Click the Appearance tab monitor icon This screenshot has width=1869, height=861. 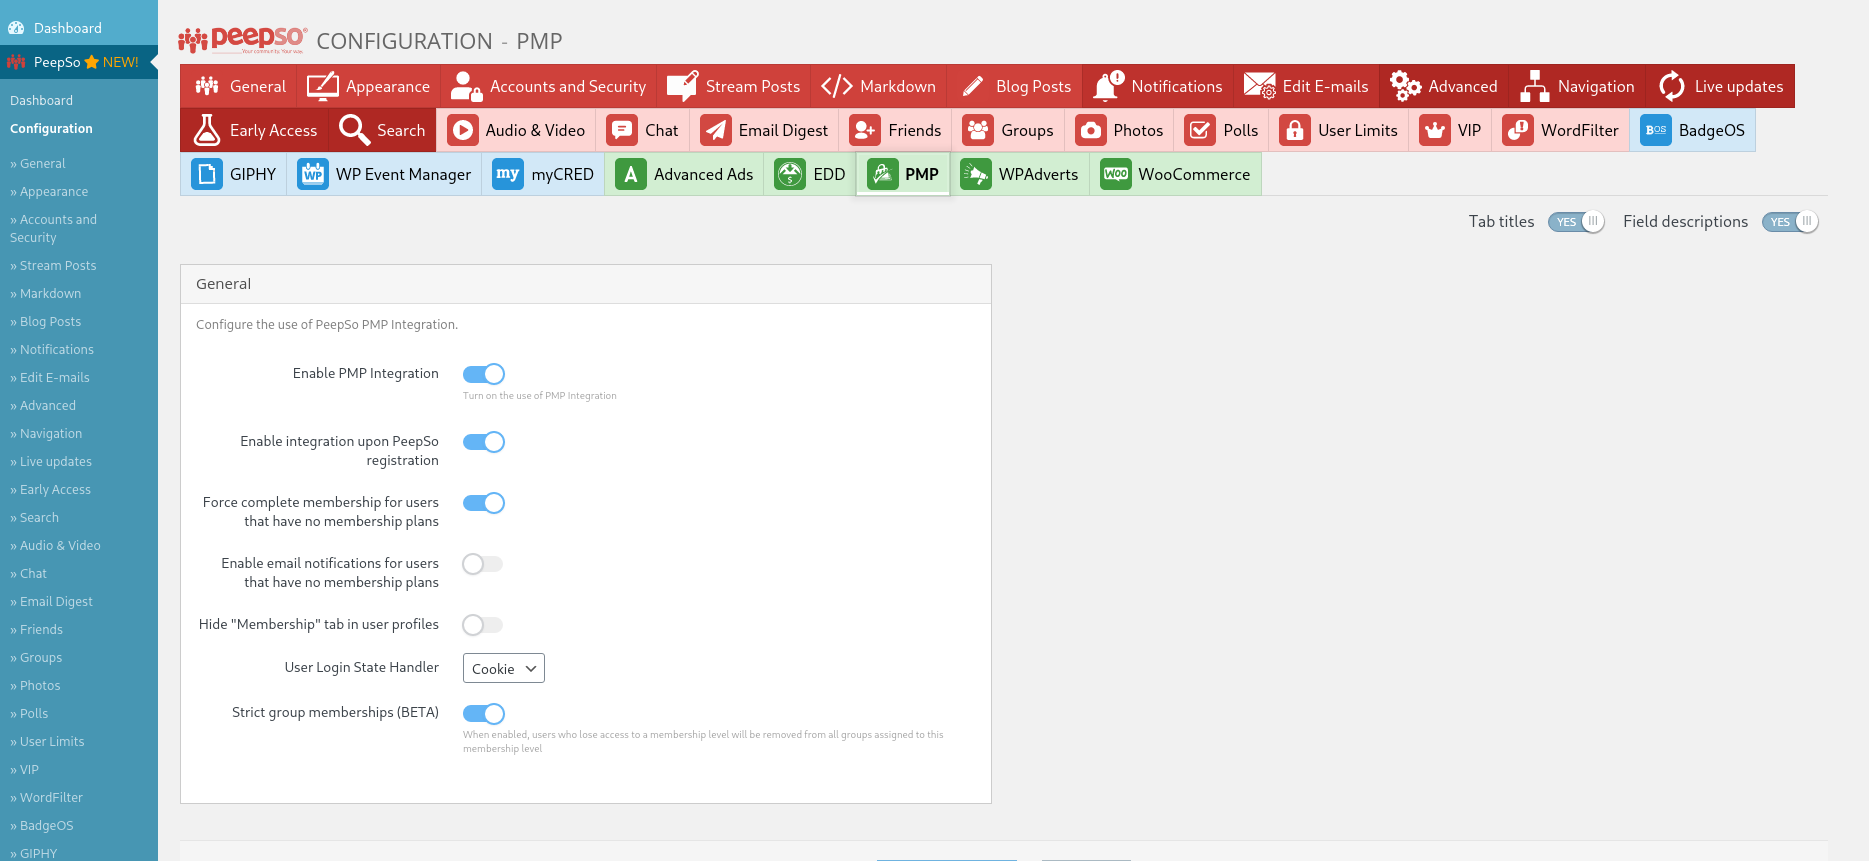322,86
